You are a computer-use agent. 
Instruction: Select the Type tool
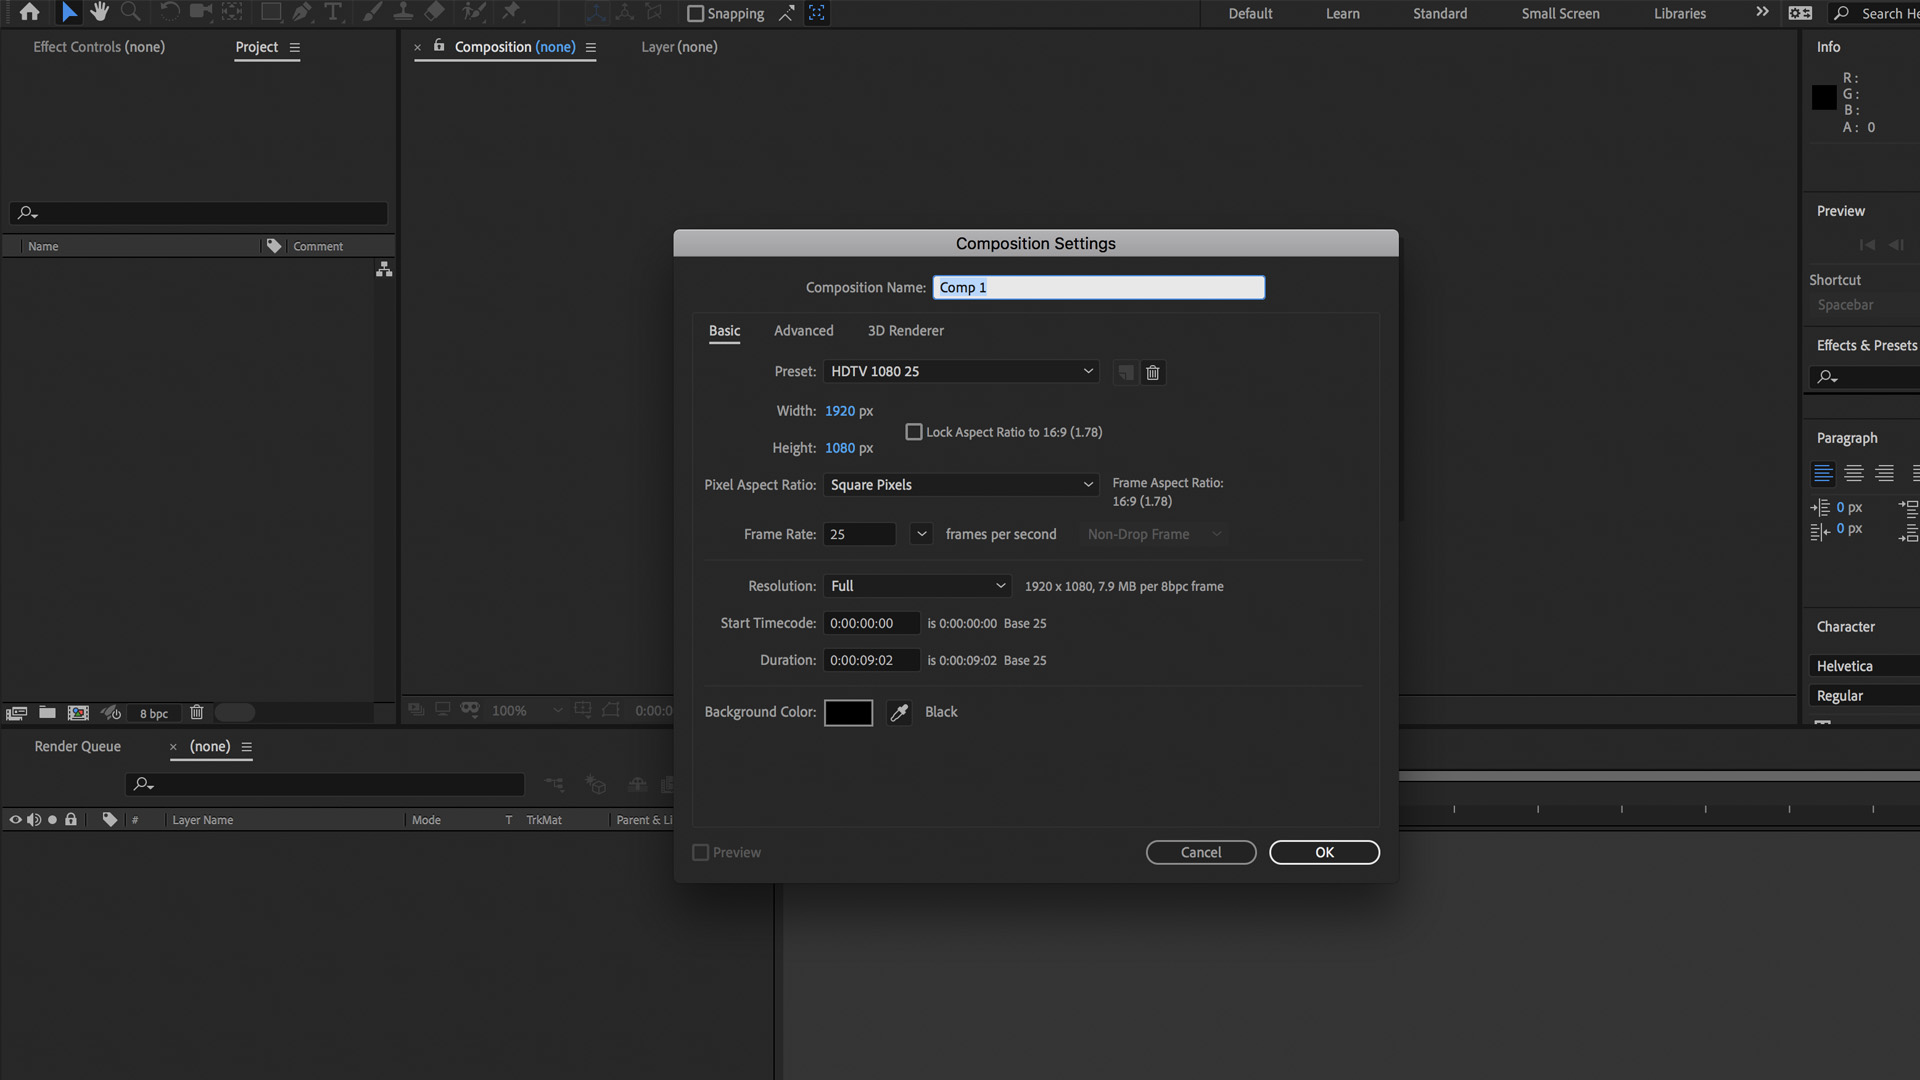coord(333,13)
